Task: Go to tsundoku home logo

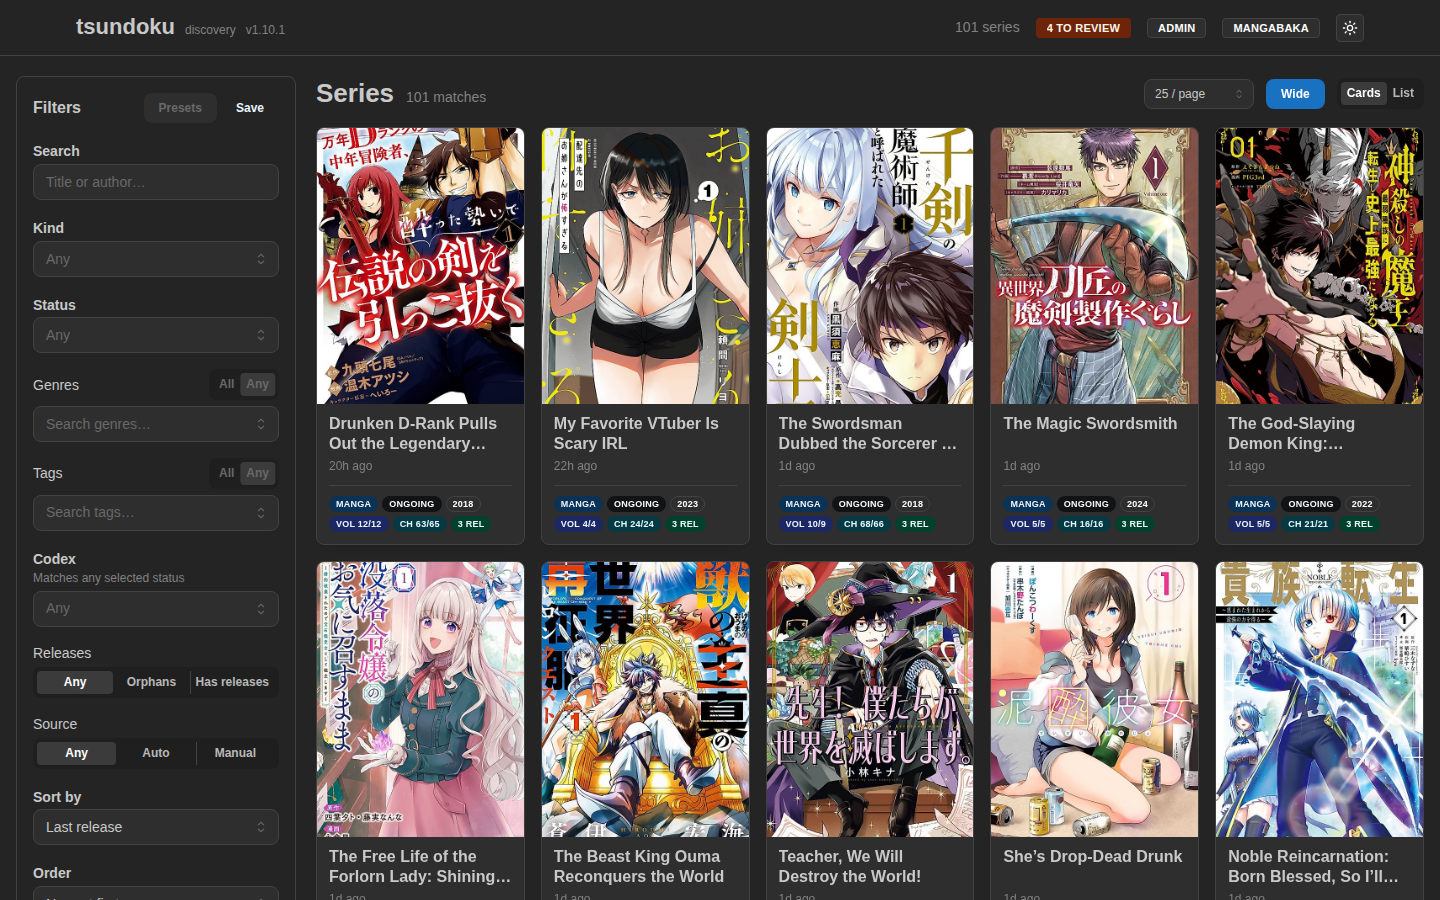Action: pyautogui.click(x=125, y=27)
